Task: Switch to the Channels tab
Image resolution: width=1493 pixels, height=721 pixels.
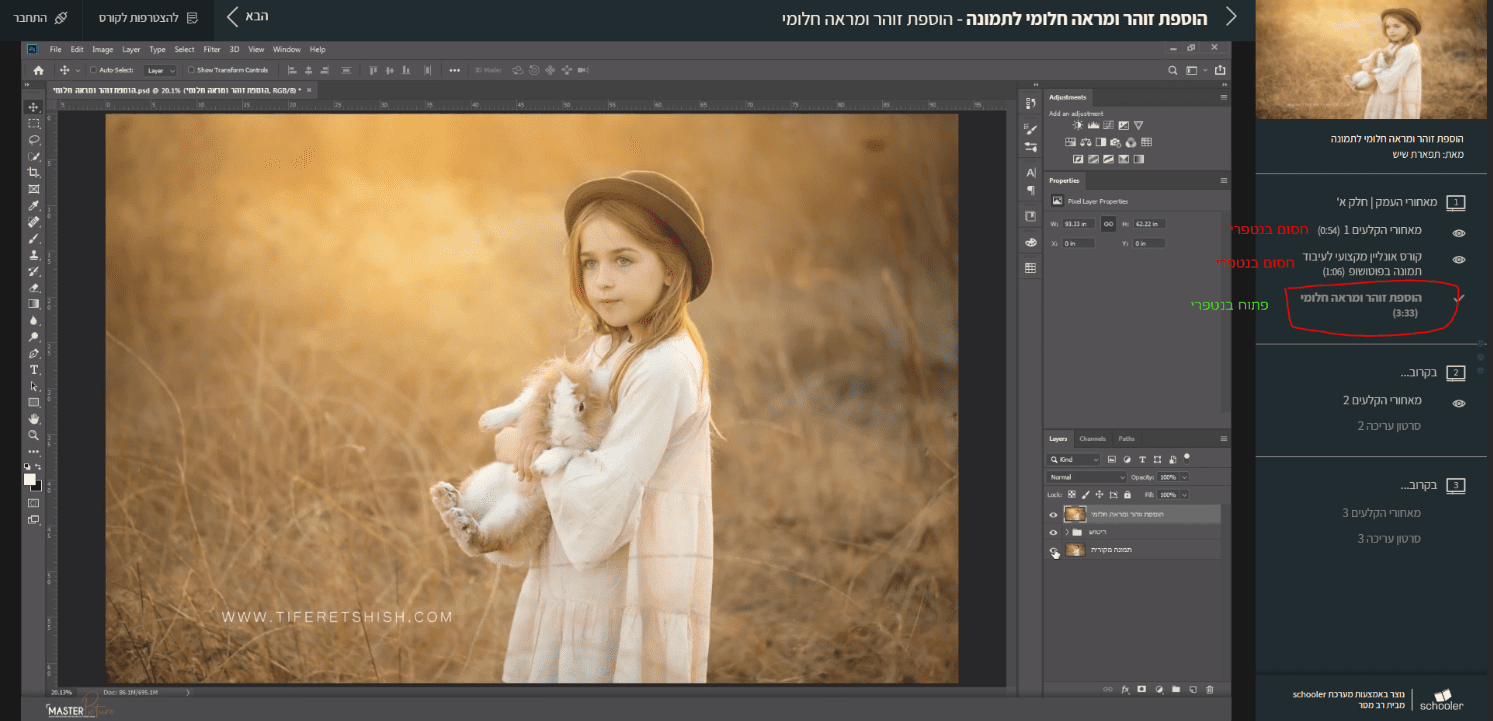Action: pyautogui.click(x=1092, y=439)
